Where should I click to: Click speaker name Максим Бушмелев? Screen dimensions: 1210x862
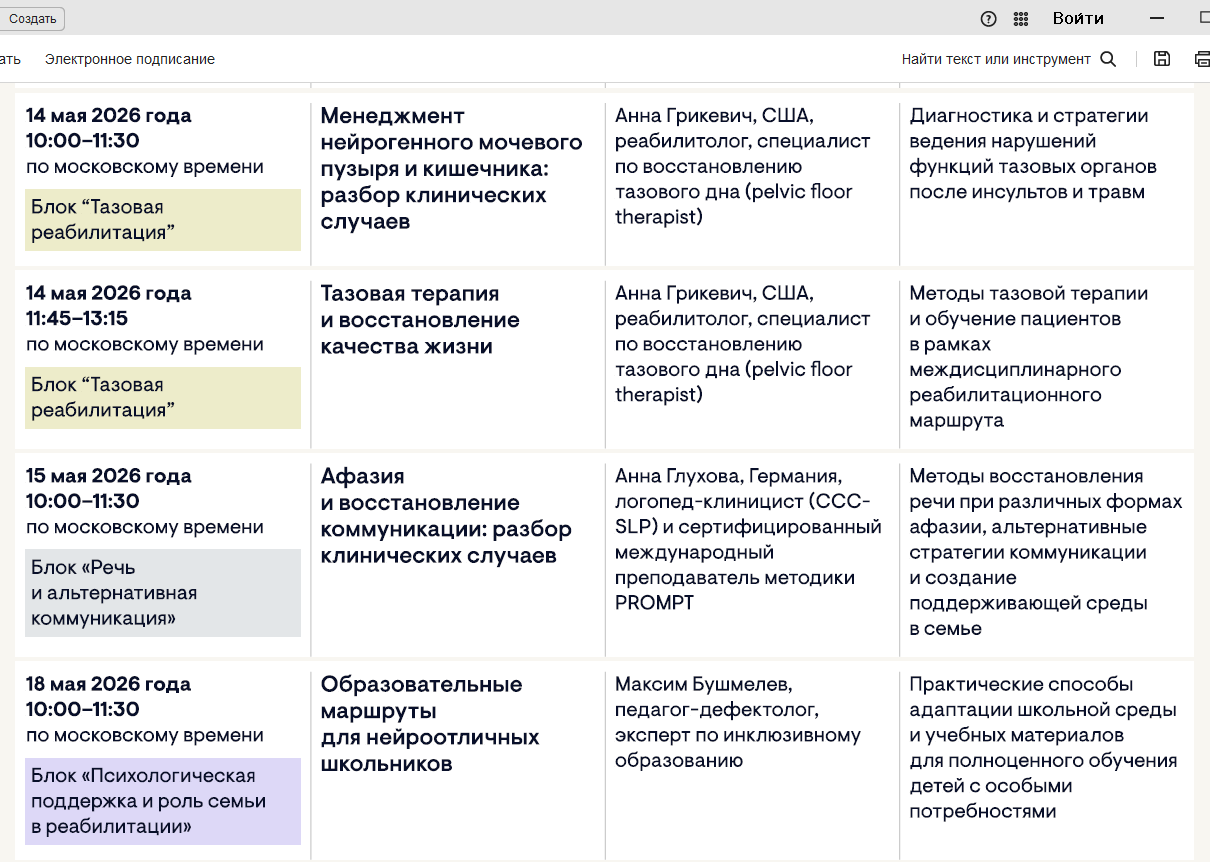coord(703,685)
